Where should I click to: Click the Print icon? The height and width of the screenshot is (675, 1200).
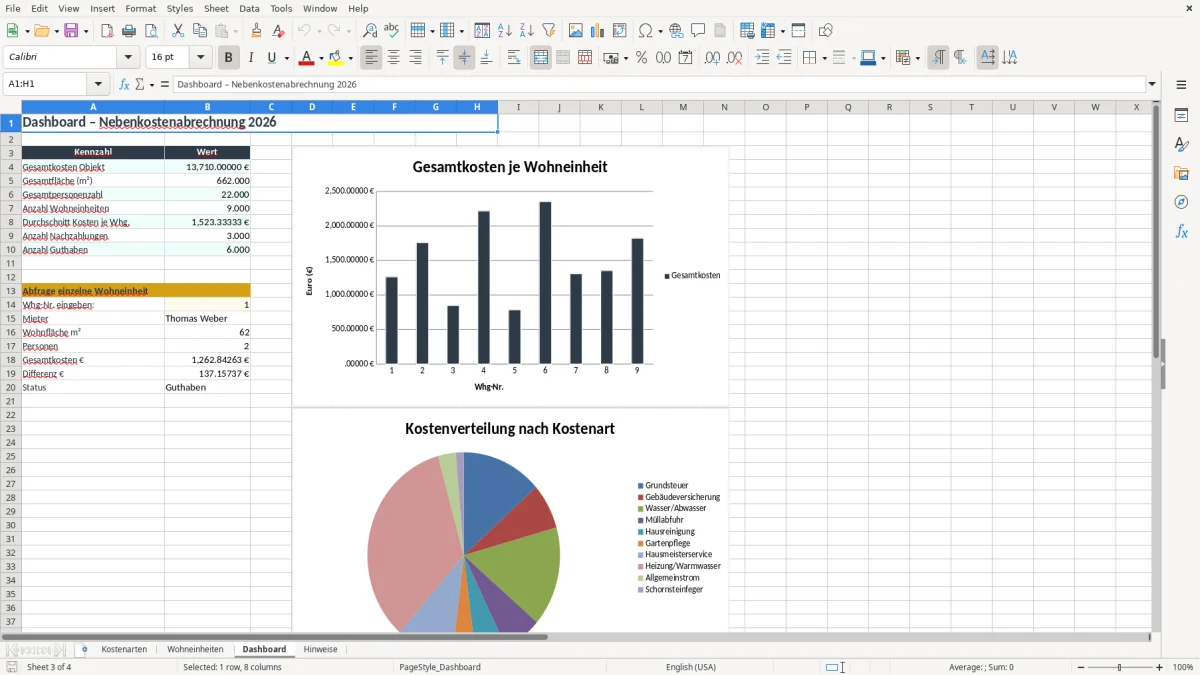tap(129, 31)
